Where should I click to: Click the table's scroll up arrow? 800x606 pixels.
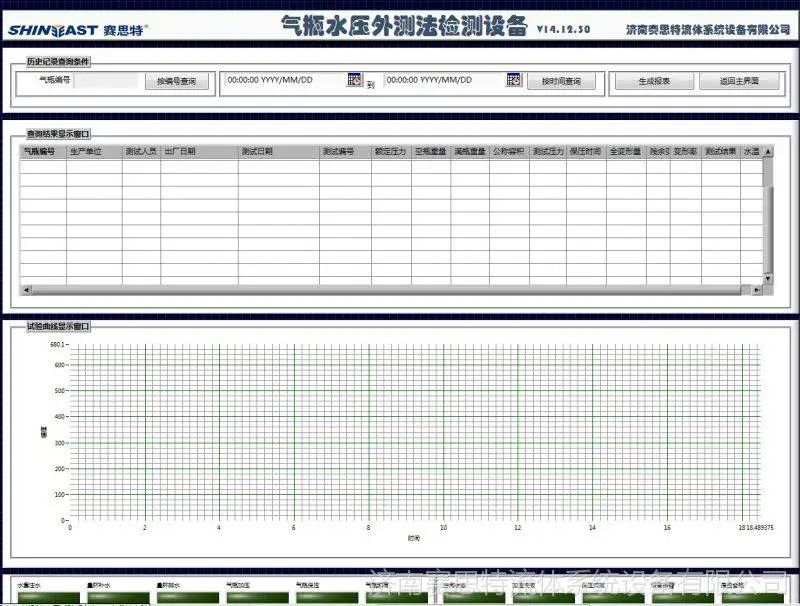[x=768, y=152]
